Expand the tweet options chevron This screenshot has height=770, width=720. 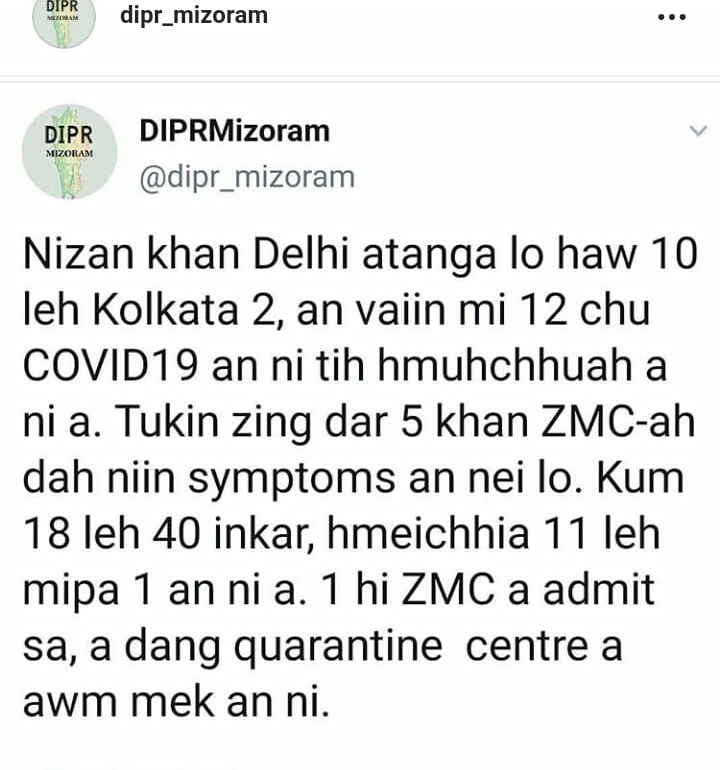[698, 131]
